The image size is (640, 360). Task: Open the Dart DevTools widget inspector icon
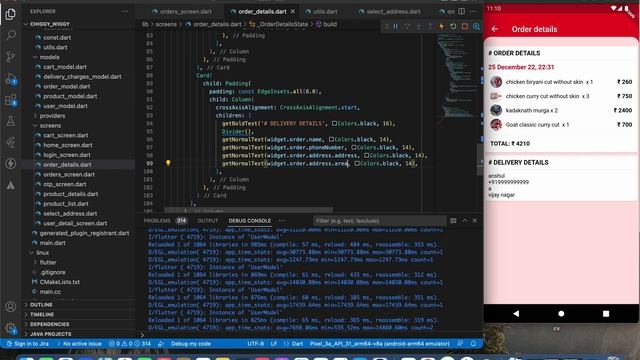(476, 27)
